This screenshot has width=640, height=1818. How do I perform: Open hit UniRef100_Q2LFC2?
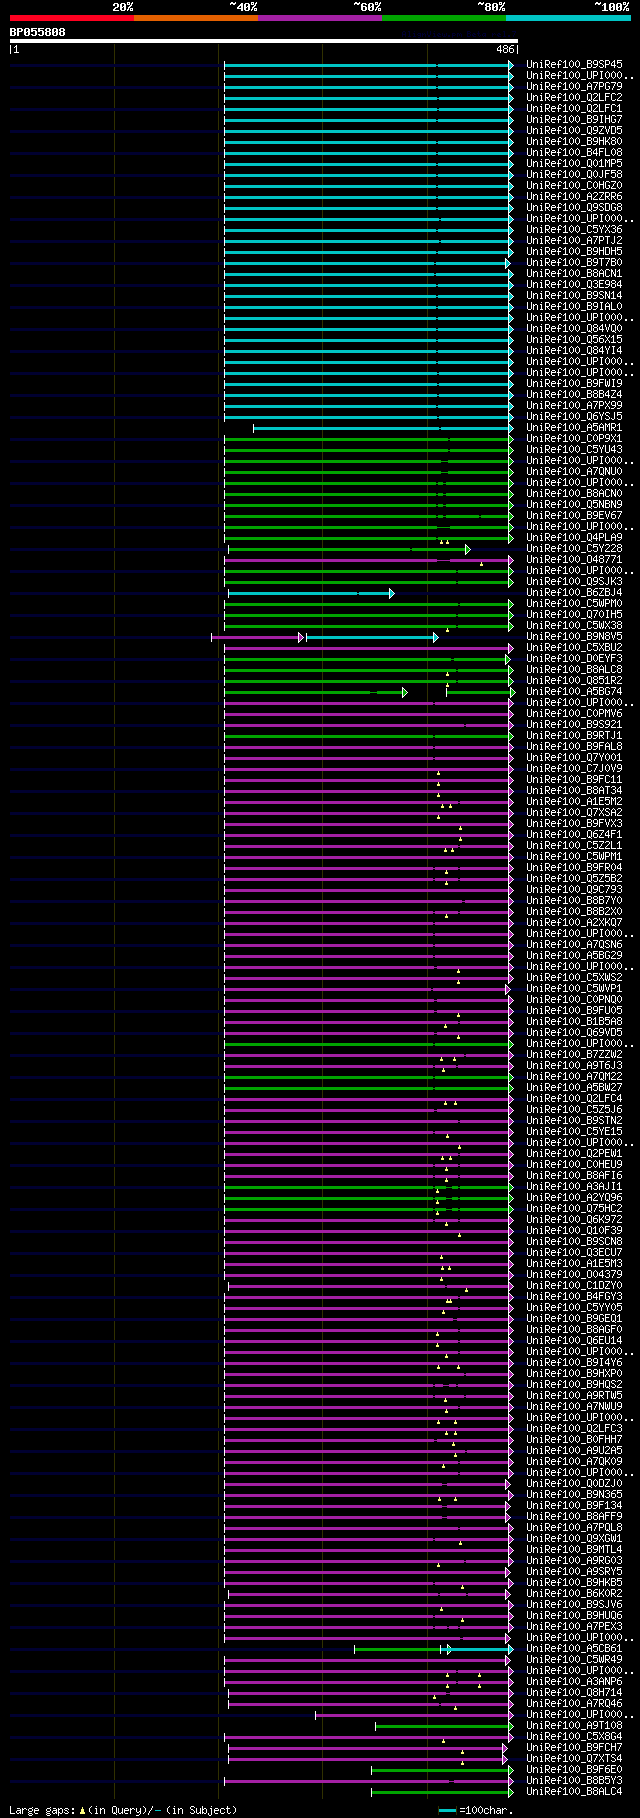click(574, 97)
